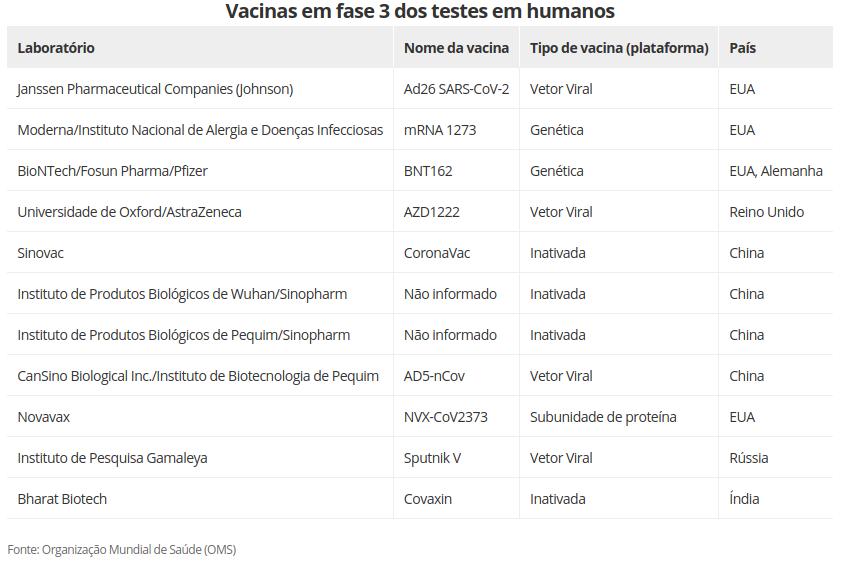Viewport: 843px width, 563px height.
Task: Click the País column header
Action: [742, 48]
